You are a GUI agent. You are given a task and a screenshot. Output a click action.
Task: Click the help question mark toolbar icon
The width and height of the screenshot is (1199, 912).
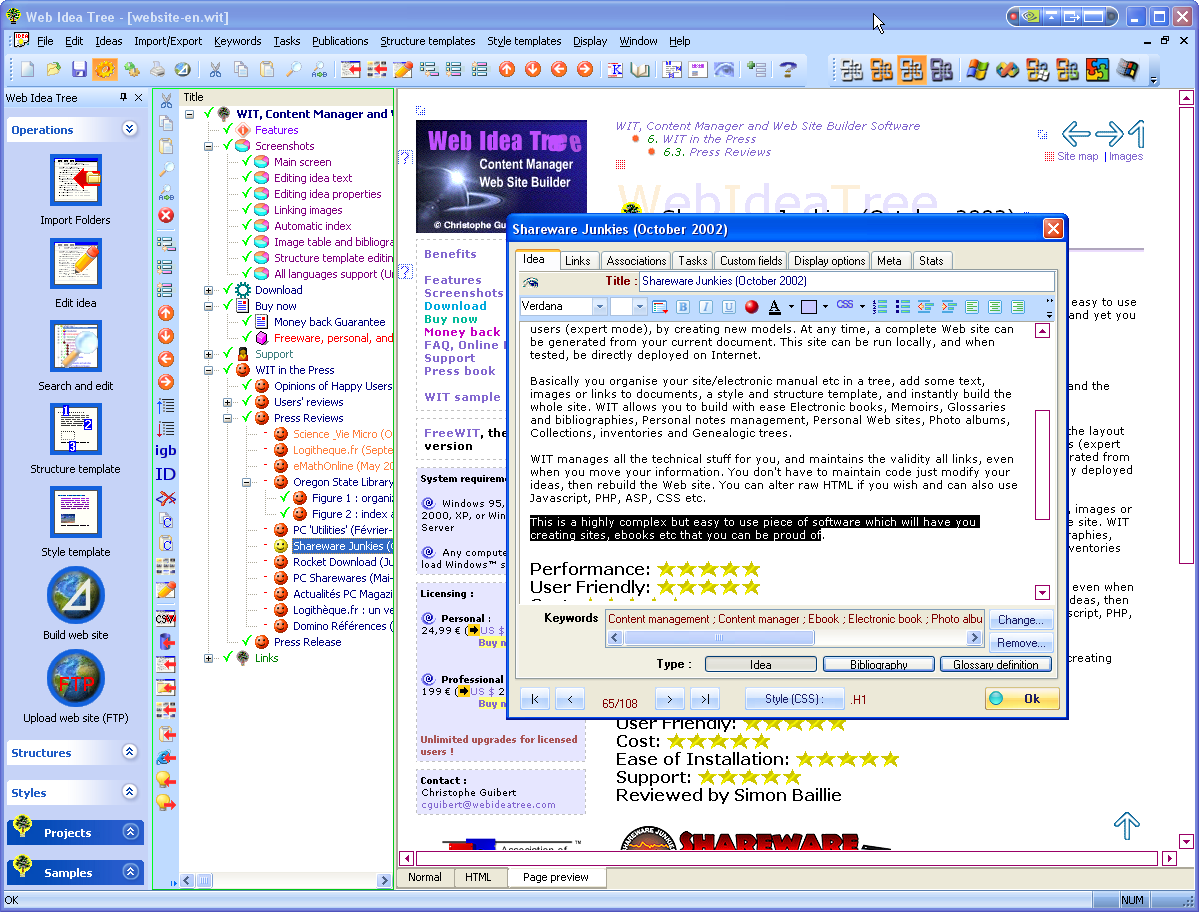[x=788, y=69]
